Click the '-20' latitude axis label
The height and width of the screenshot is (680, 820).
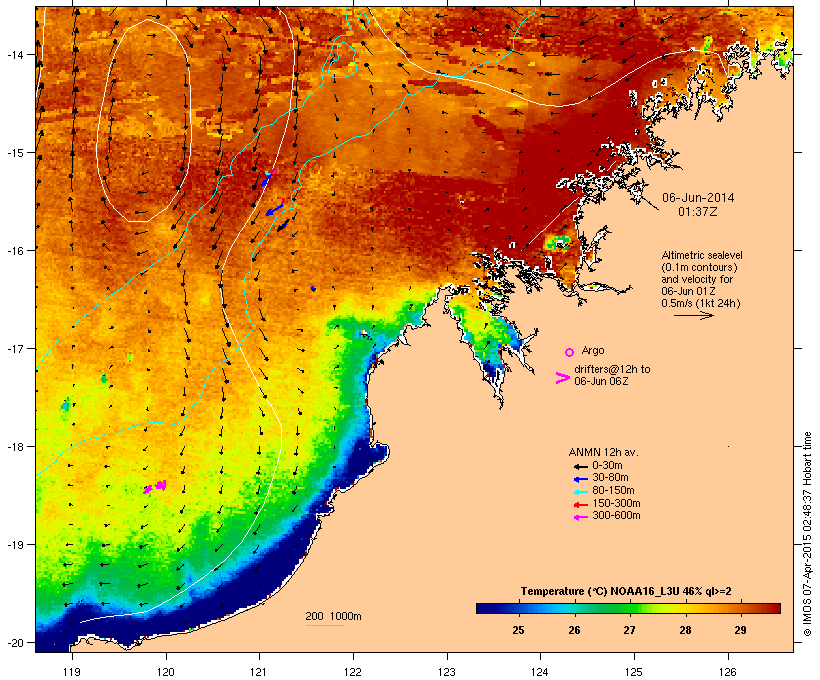tap(14, 643)
